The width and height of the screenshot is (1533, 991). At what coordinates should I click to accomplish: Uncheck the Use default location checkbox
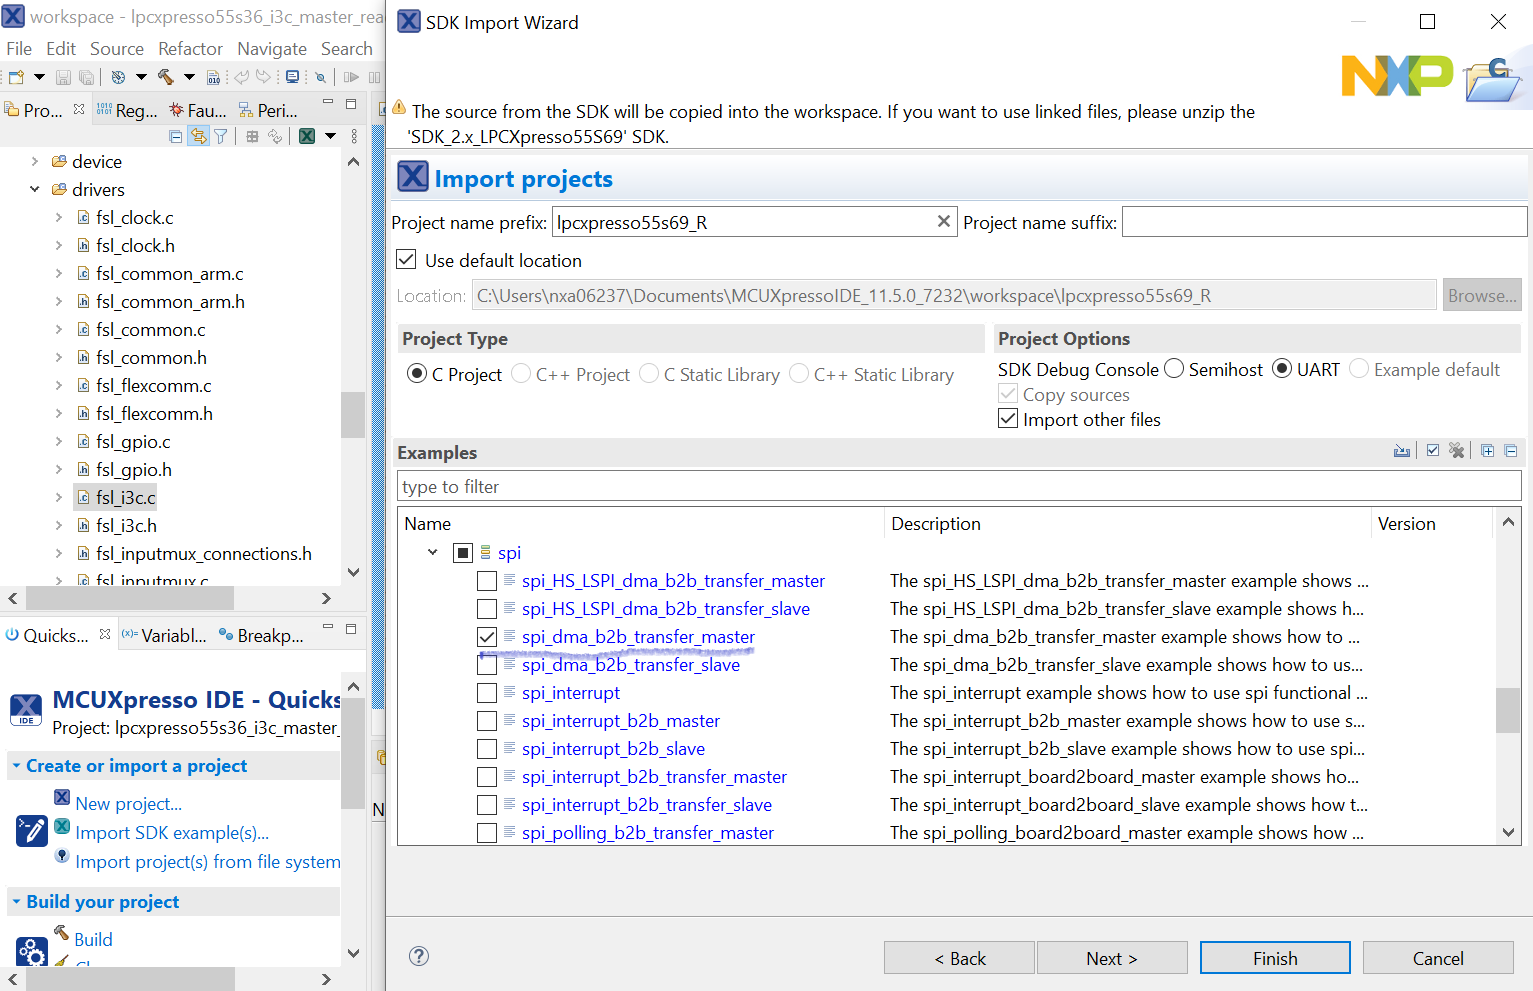[406, 259]
